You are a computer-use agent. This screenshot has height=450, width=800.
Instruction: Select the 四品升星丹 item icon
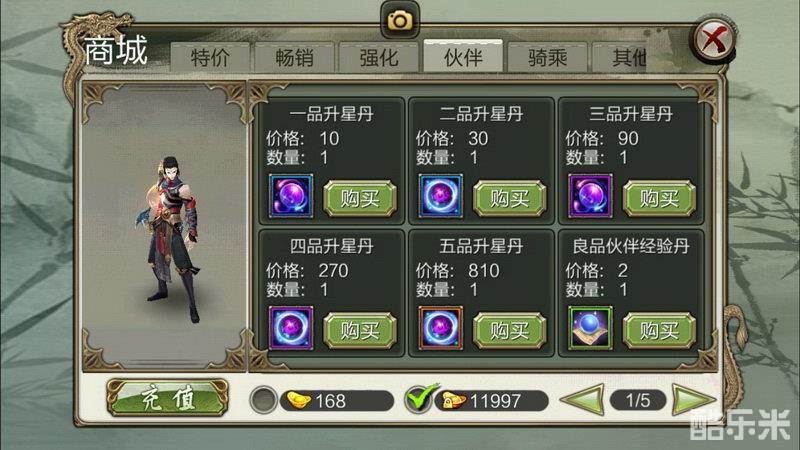tap(291, 328)
